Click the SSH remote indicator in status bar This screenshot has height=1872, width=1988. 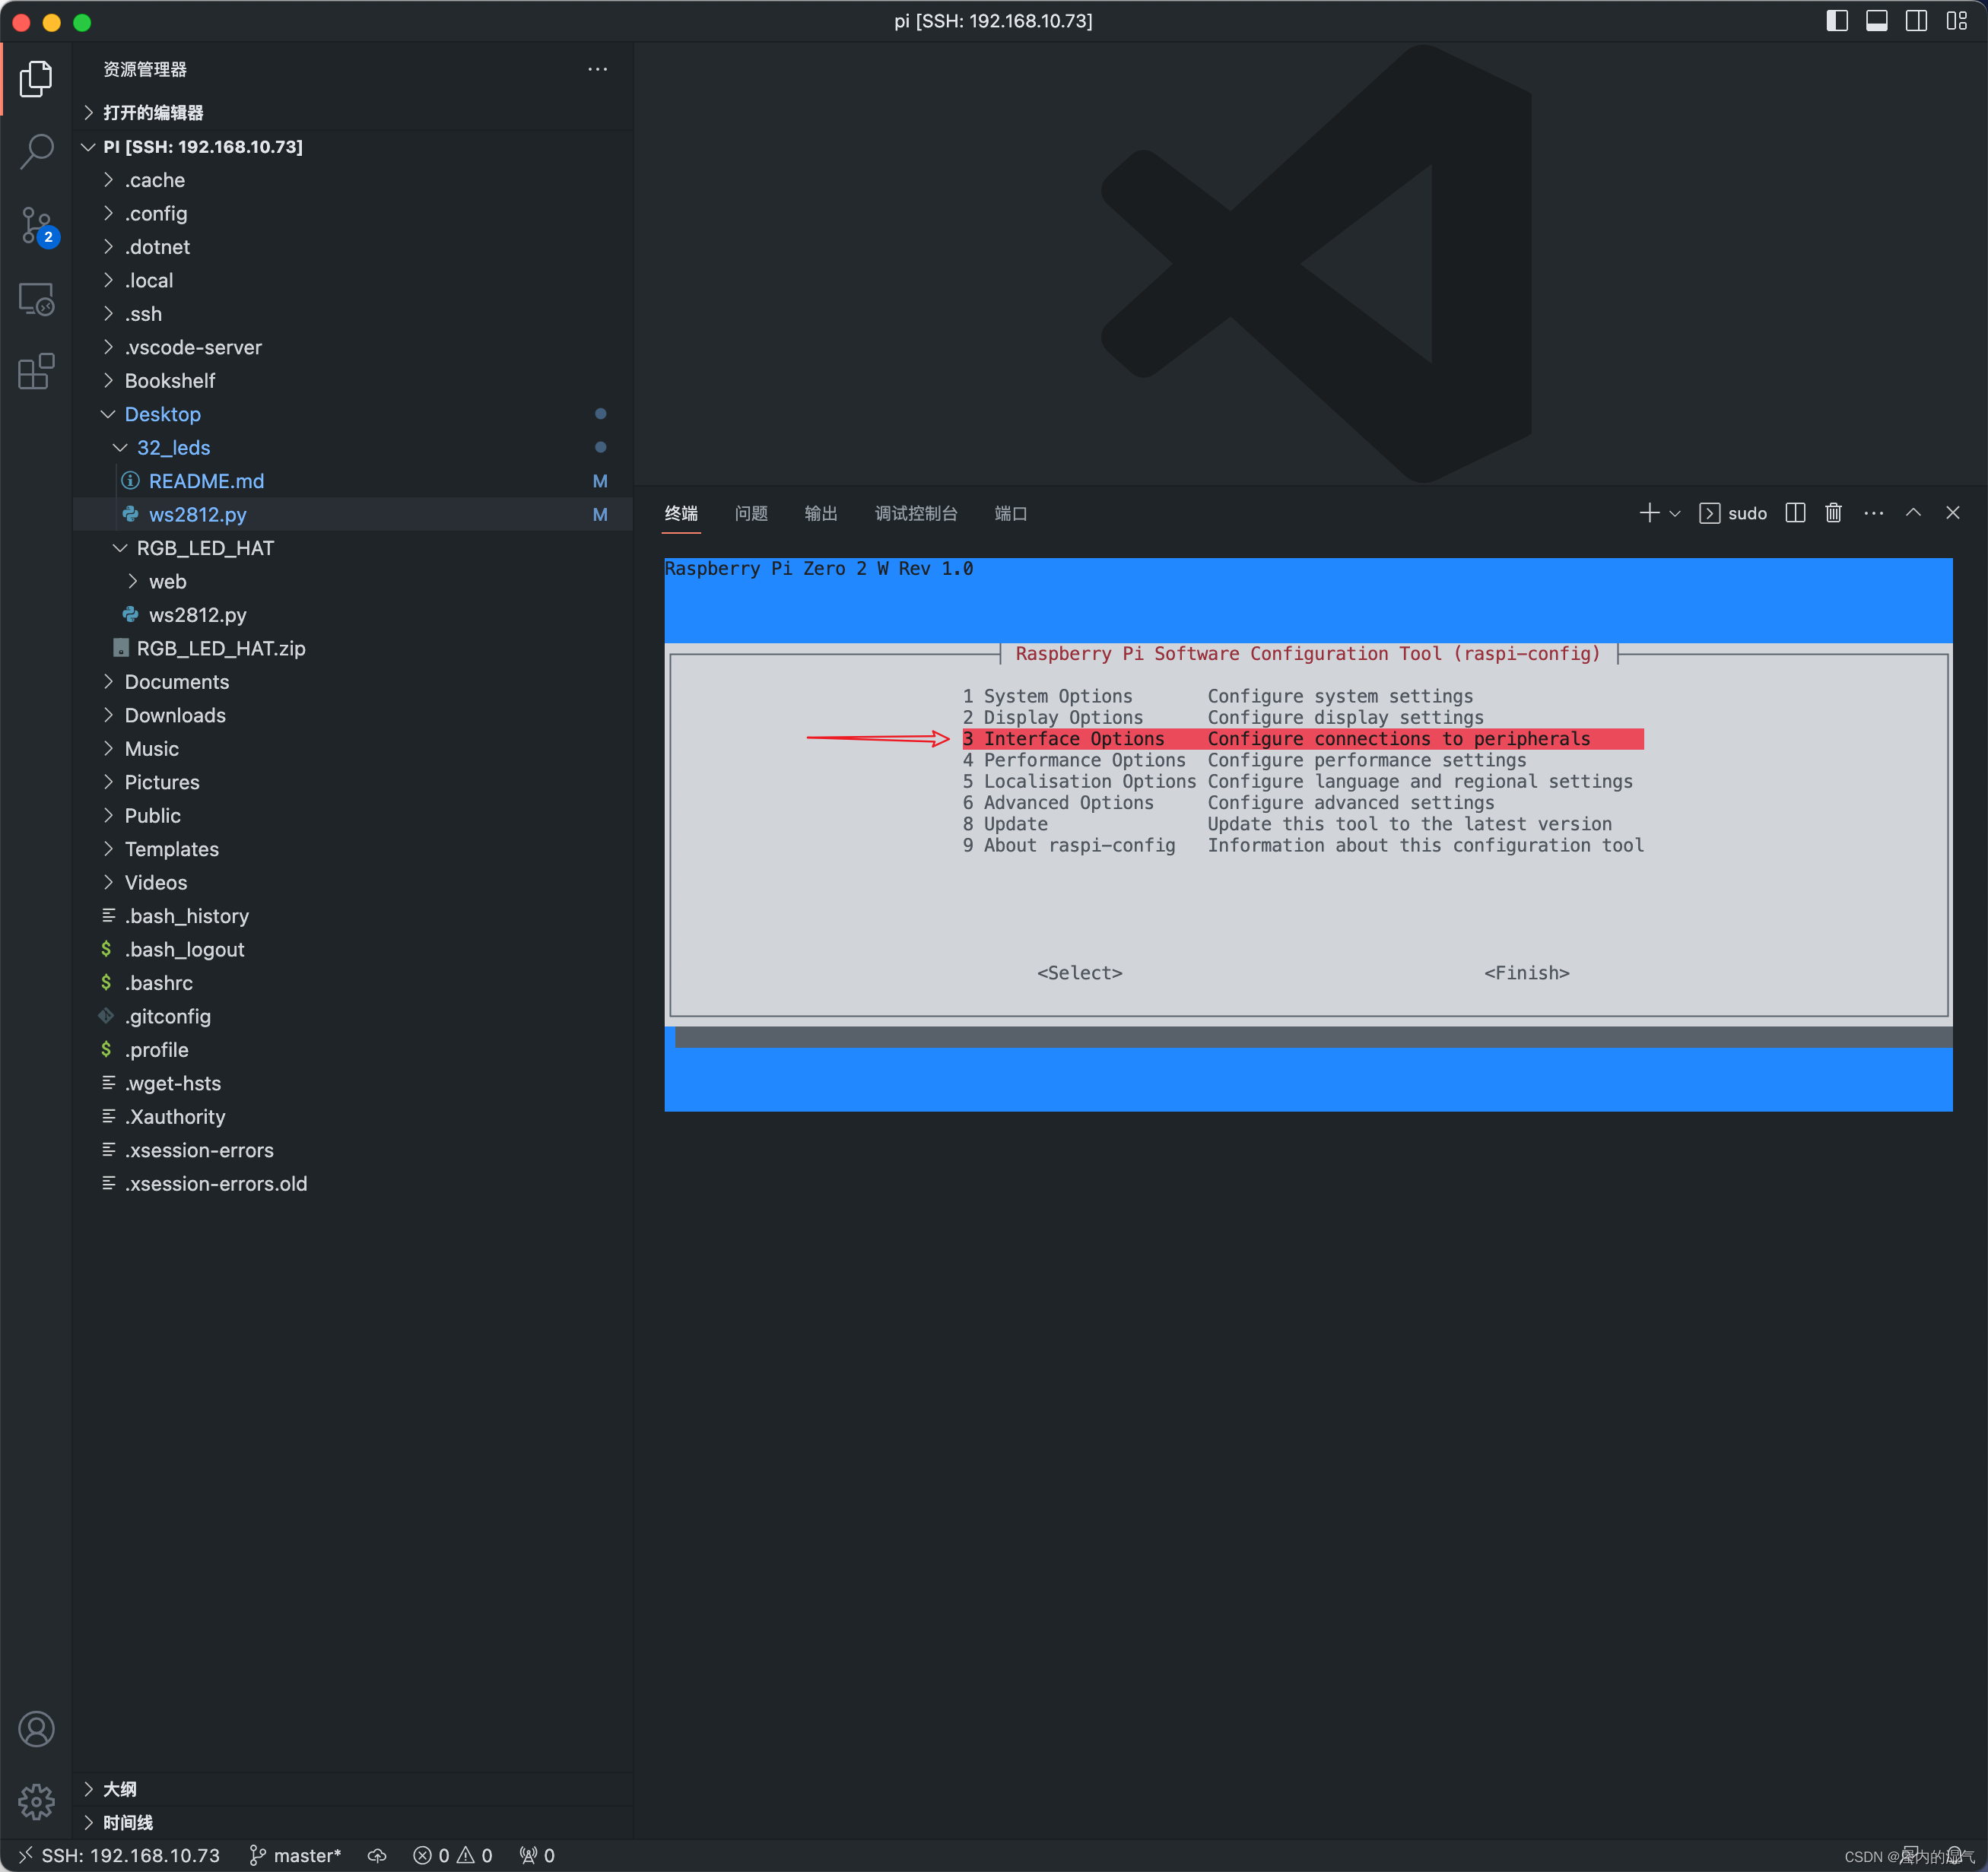point(118,1855)
